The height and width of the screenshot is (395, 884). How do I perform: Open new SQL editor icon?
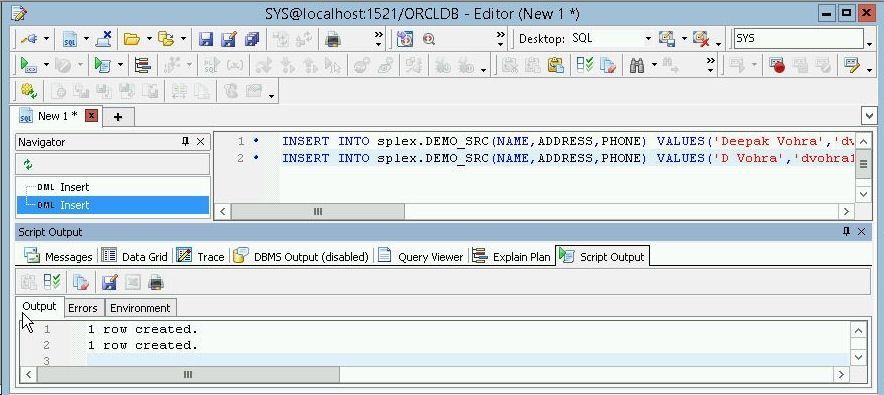point(70,38)
